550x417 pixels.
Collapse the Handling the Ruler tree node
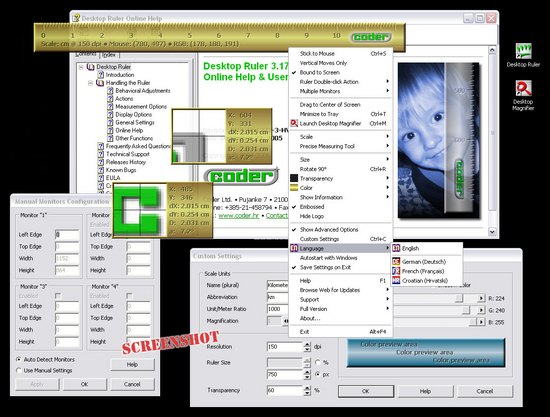pyautogui.click(x=90, y=83)
